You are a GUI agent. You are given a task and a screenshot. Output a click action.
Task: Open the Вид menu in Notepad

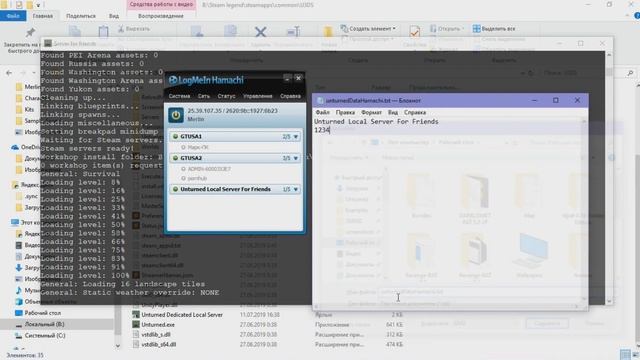393,112
